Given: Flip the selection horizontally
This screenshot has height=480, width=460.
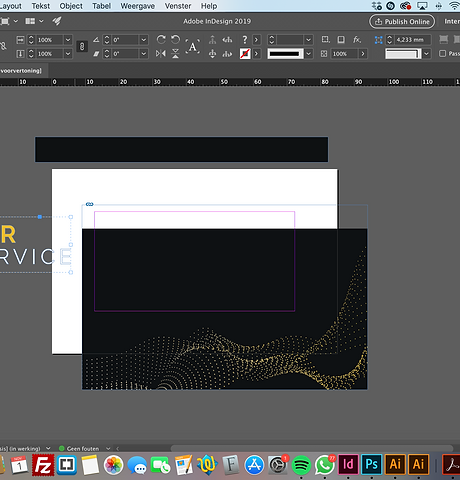Looking at the screenshot, I should tap(161, 53).
